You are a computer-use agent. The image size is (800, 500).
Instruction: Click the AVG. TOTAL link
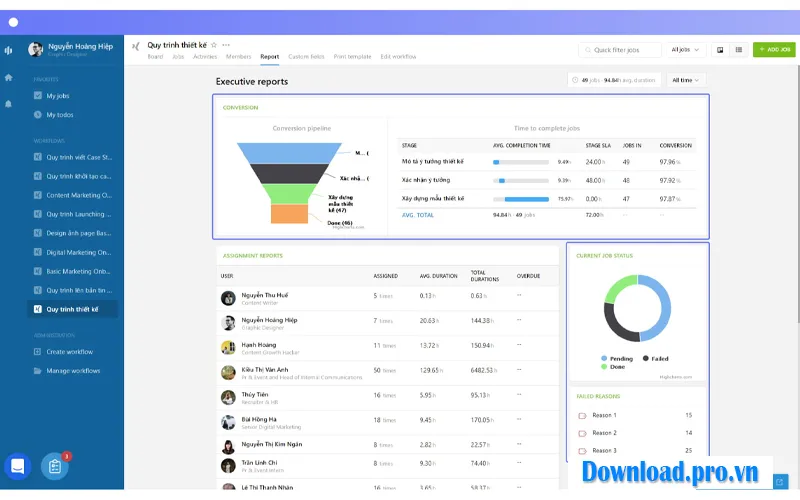pyautogui.click(x=418, y=215)
